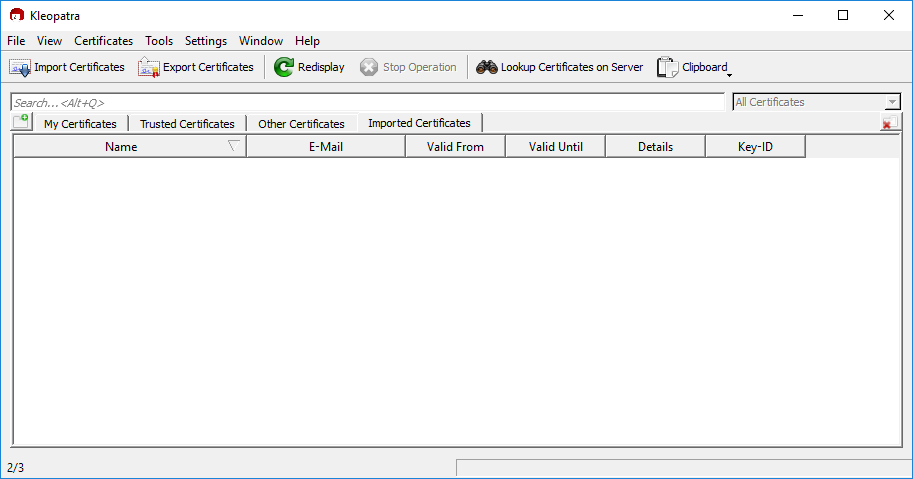913x479 pixels.
Task: Open the File menu
Action: (x=16, y=41)
